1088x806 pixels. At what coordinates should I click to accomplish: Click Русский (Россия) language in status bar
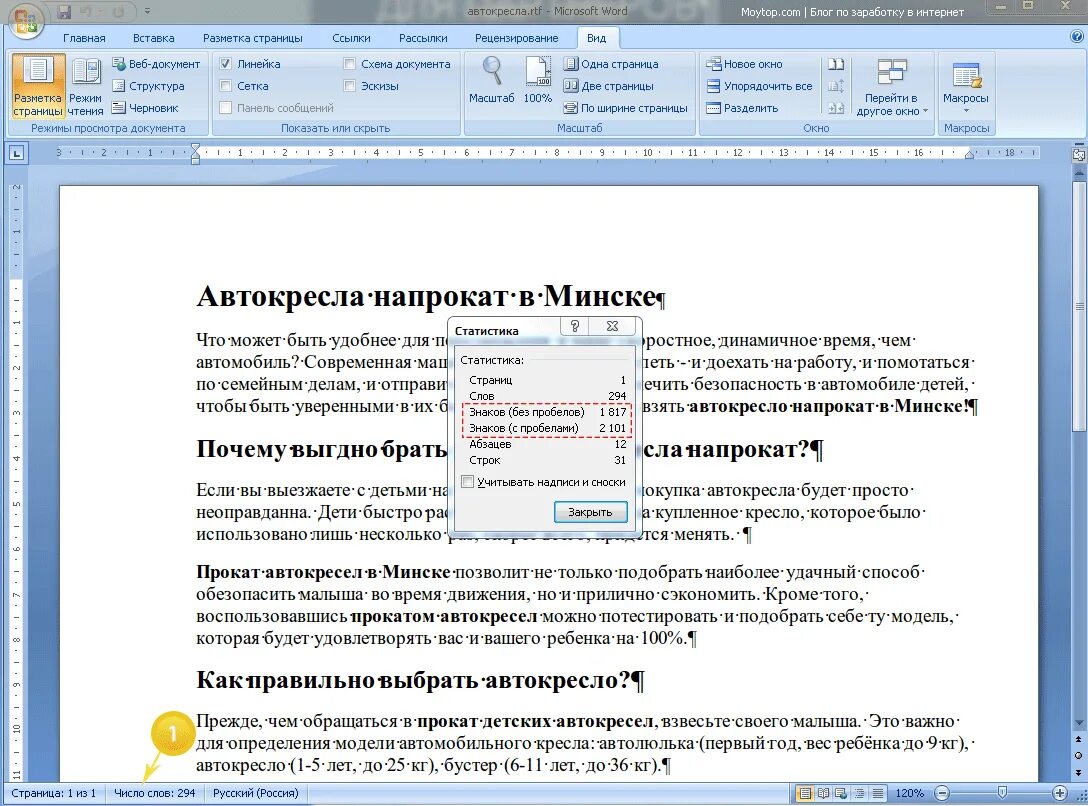255,793
